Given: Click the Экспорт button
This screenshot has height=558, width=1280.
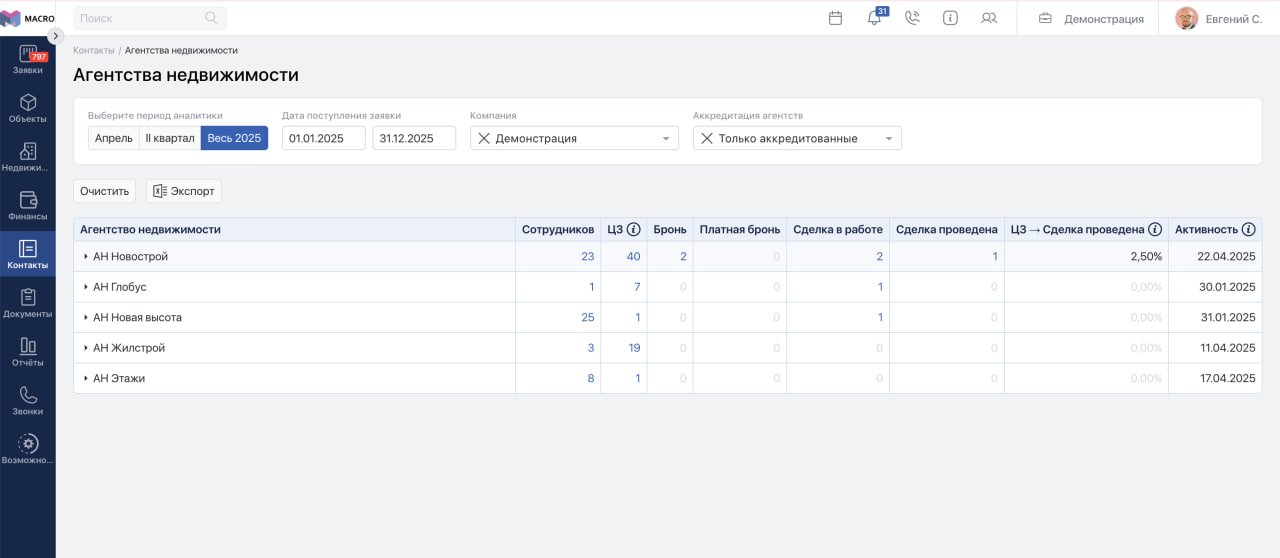Looking at the screenshot, I should pyautogui.click(x=184, y=191).
